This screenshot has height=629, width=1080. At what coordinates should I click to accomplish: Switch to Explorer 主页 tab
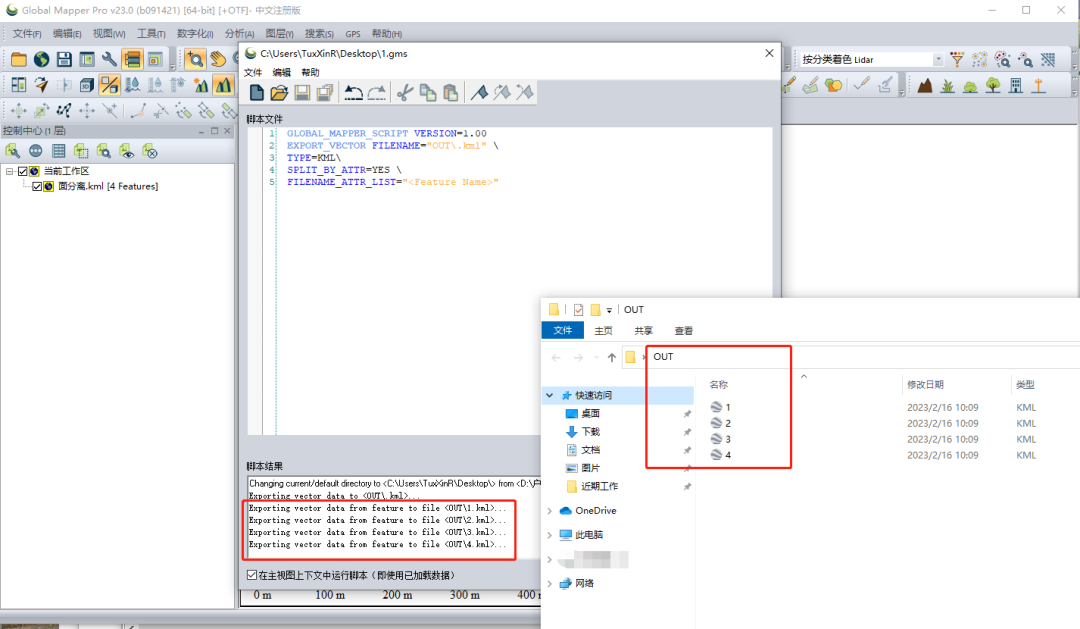click(x=603, y=331)
